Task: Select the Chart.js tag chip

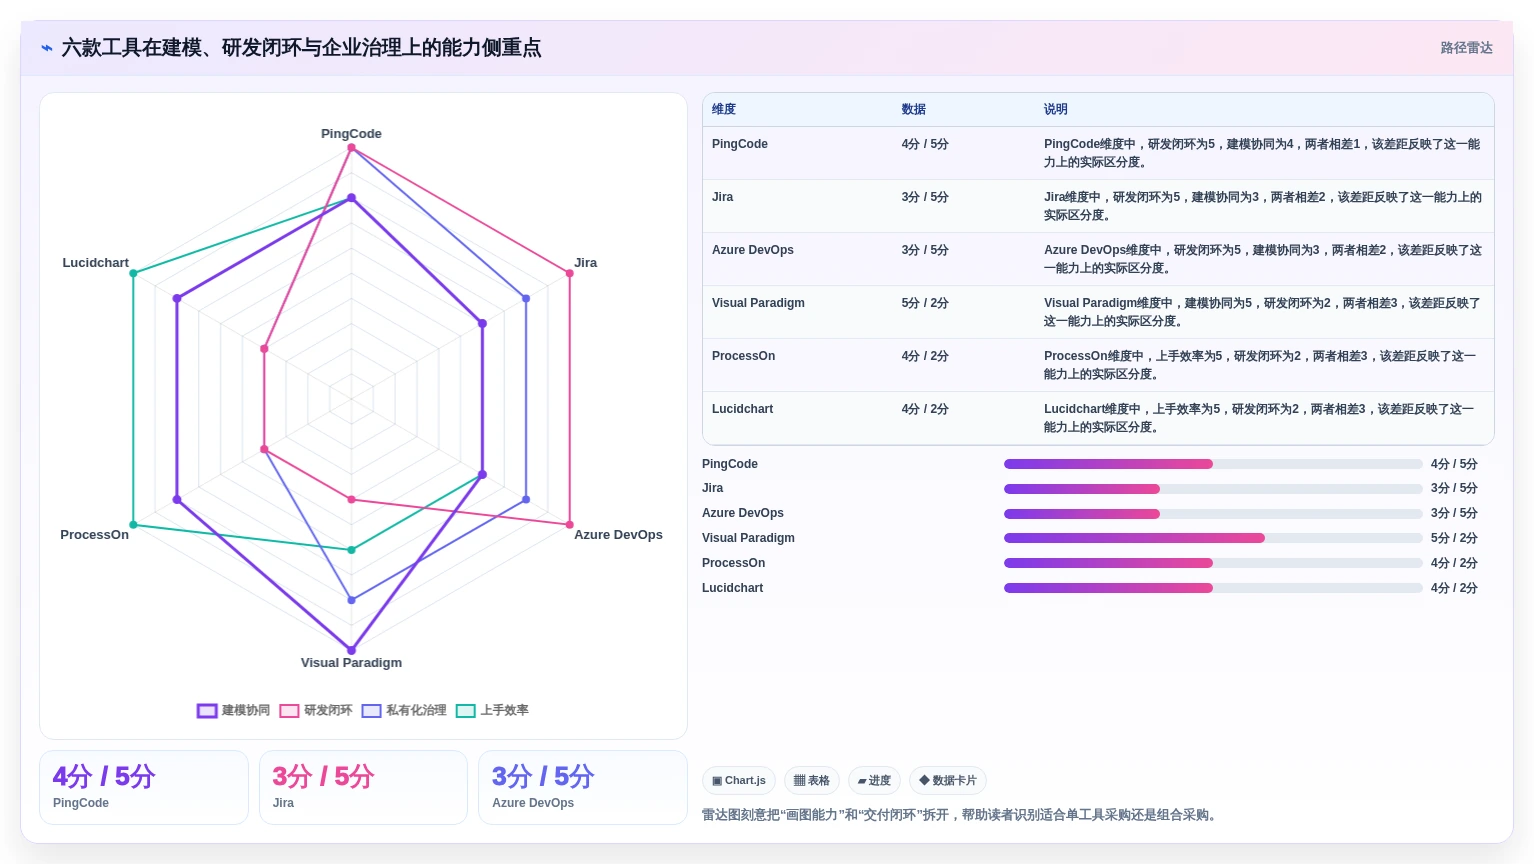Action: (x=739, y=781)
